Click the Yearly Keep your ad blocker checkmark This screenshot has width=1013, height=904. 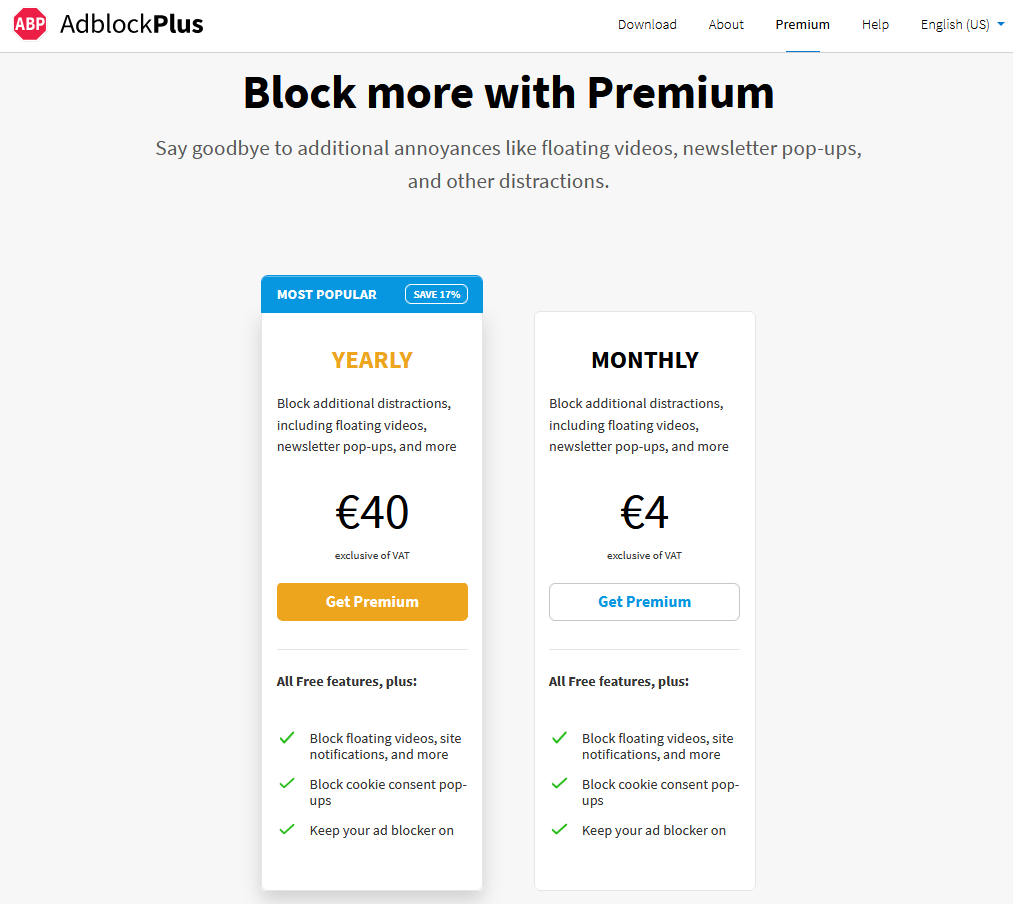point(287,829)
